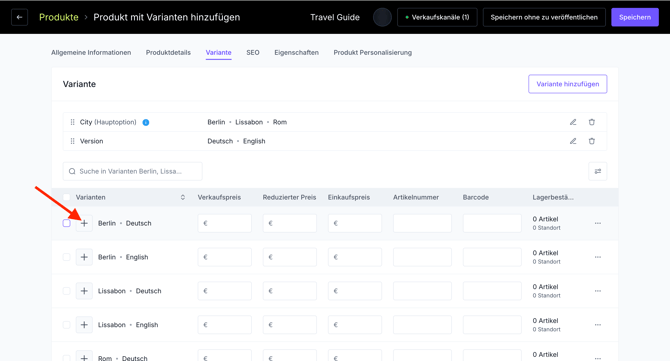Click Verkaufspreis field for Berlin Deutsch
This screenshot has width=670, height=361.
point(225,223)
